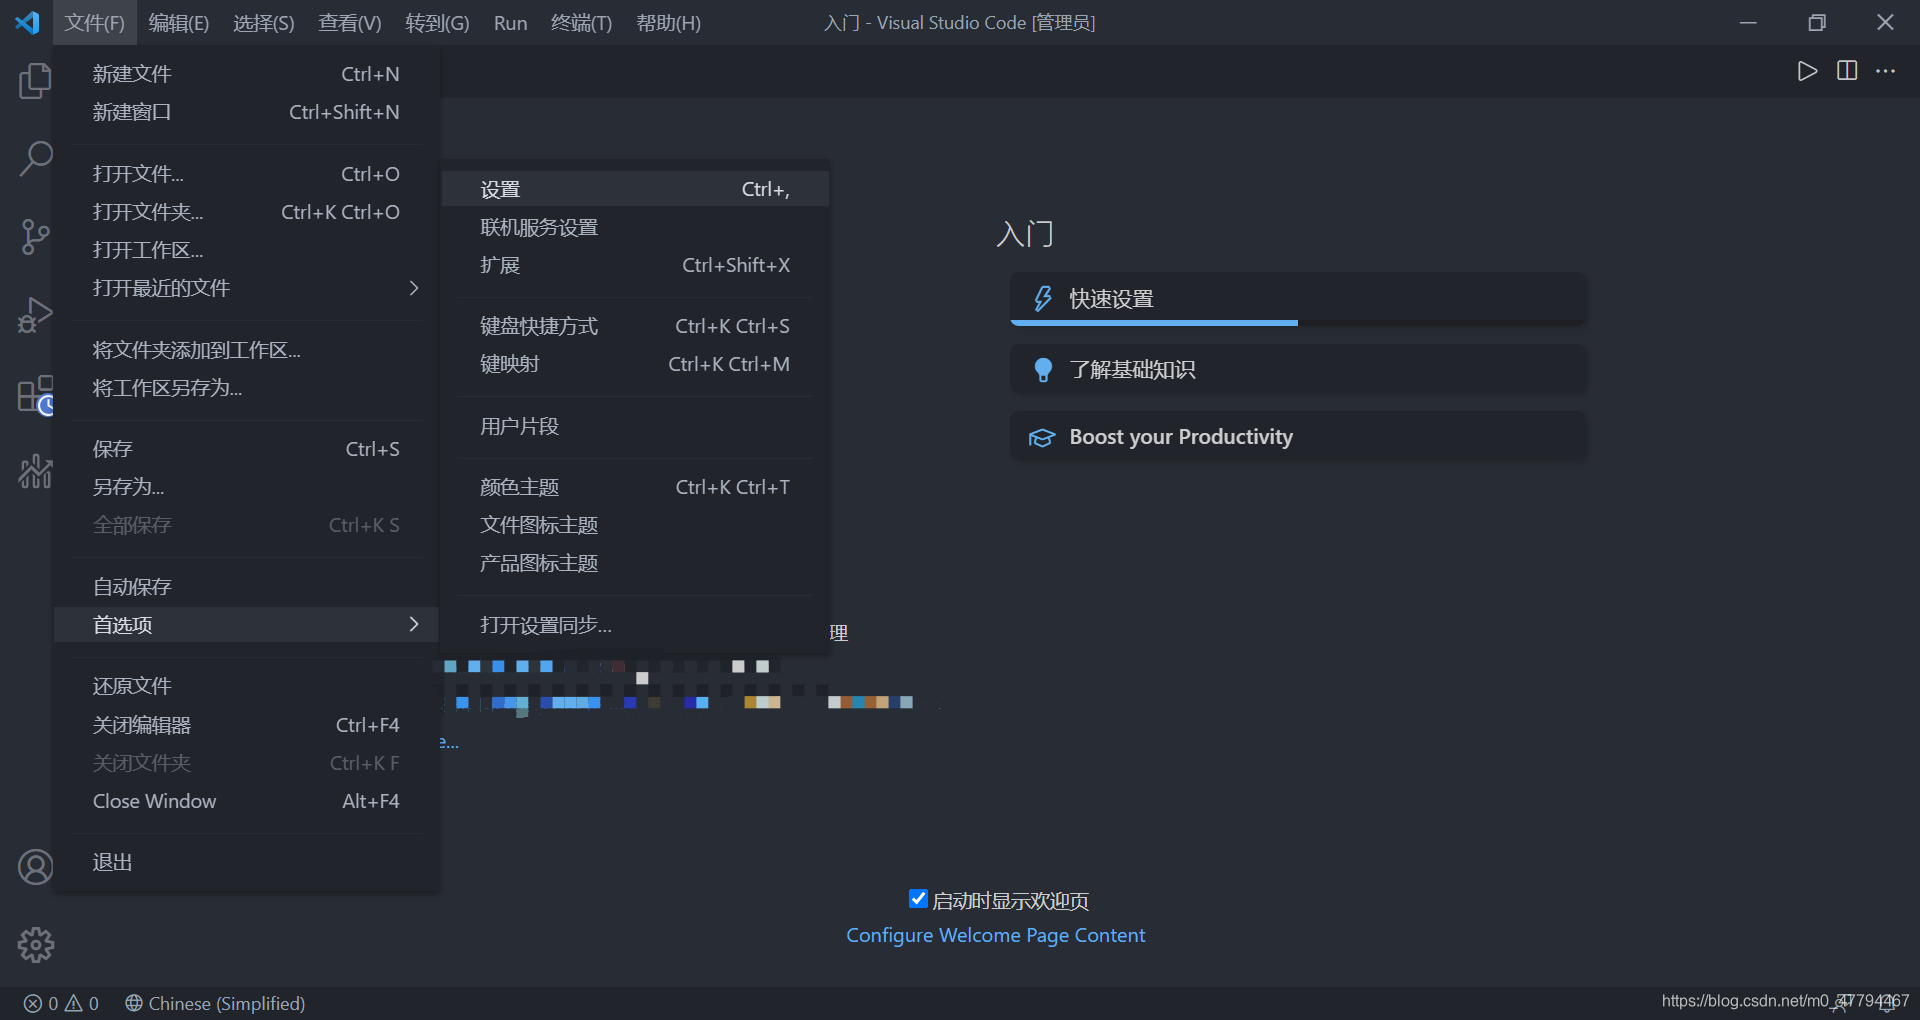This screenshot has height=1020, width=1920.
Task: Click 打开设置同步... entry
Action: pos(635,625)
